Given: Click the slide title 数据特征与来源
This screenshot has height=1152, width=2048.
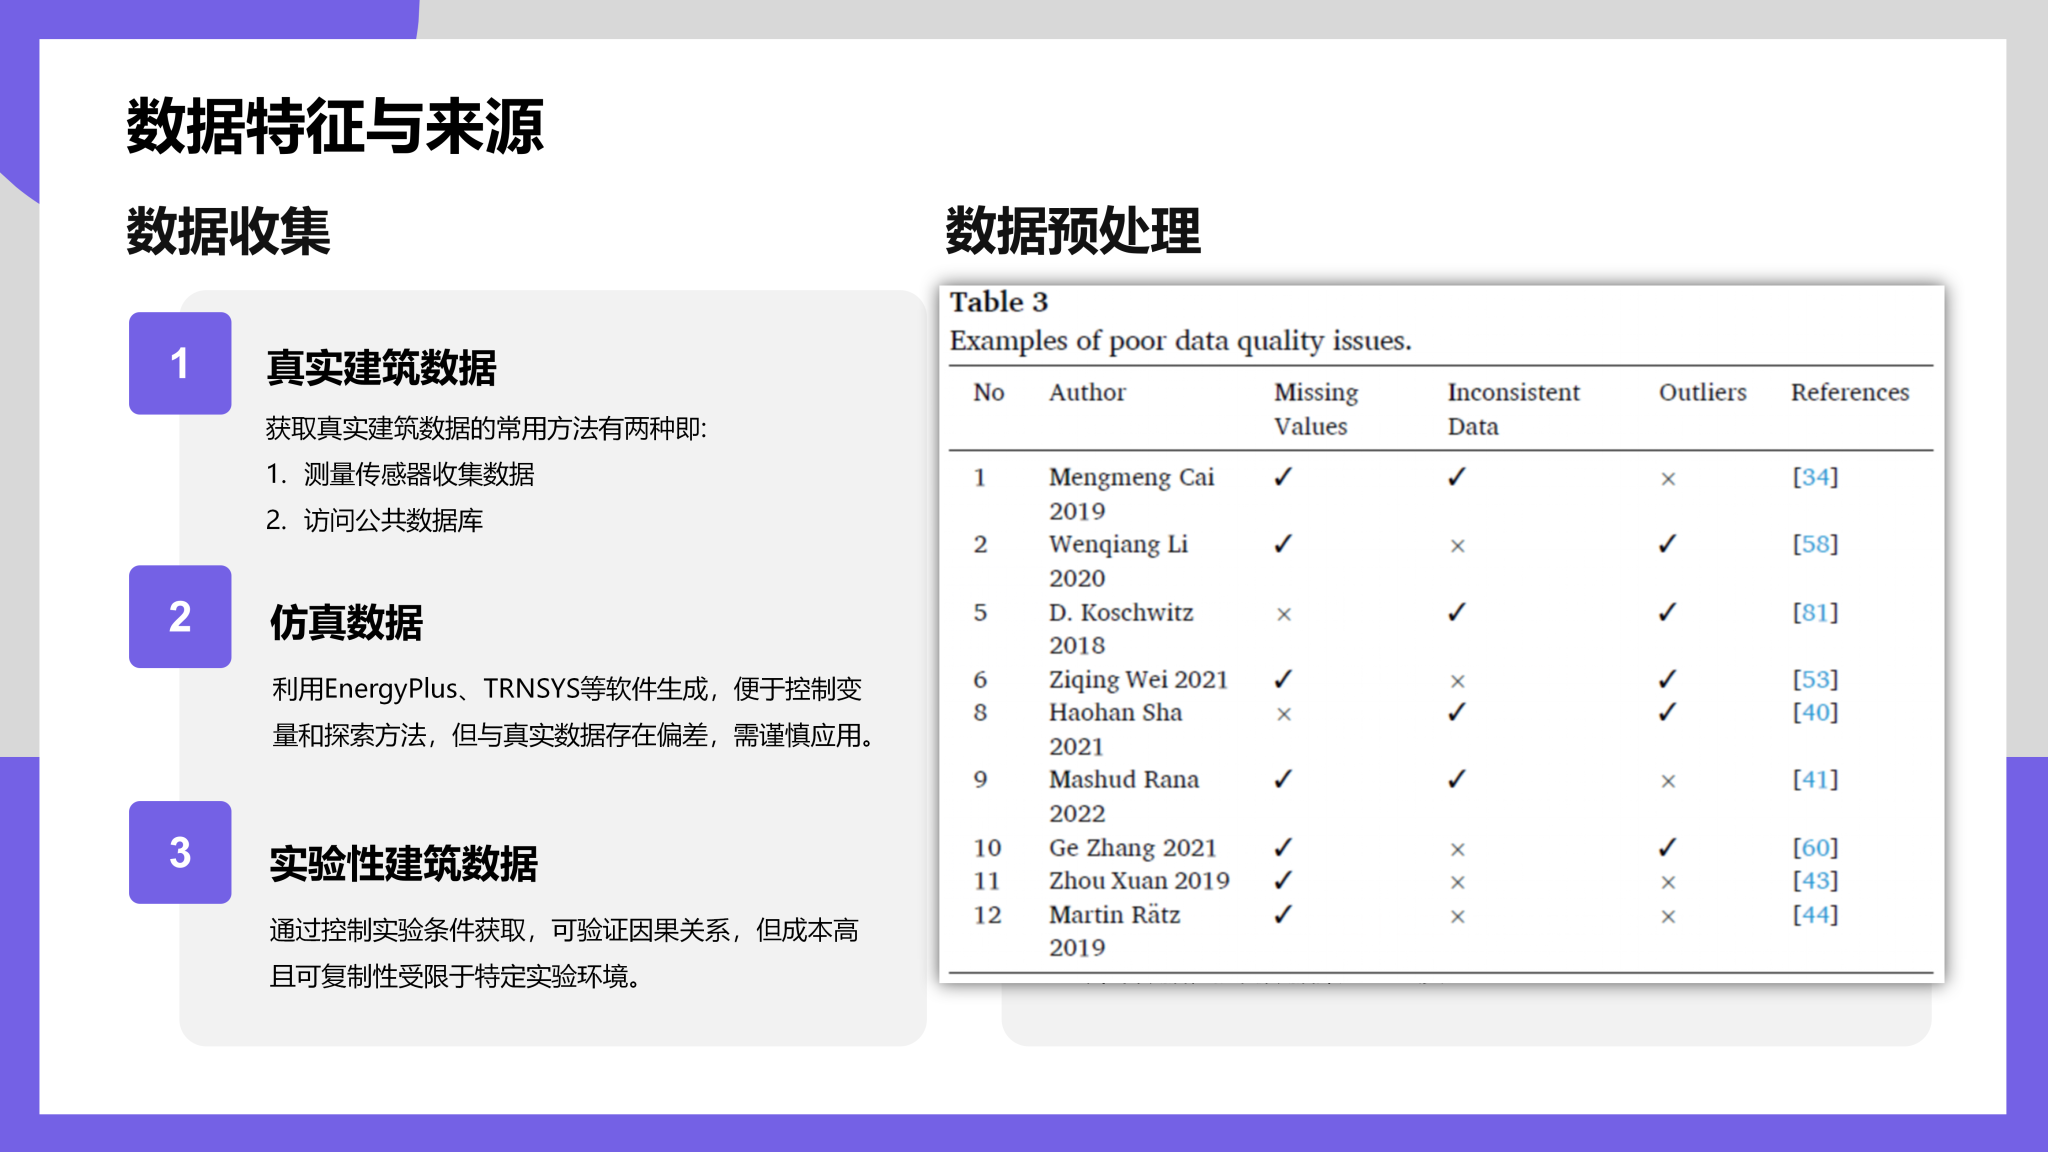Looking at the screenshot, I should pyautogui.click(x=334, y=127).
